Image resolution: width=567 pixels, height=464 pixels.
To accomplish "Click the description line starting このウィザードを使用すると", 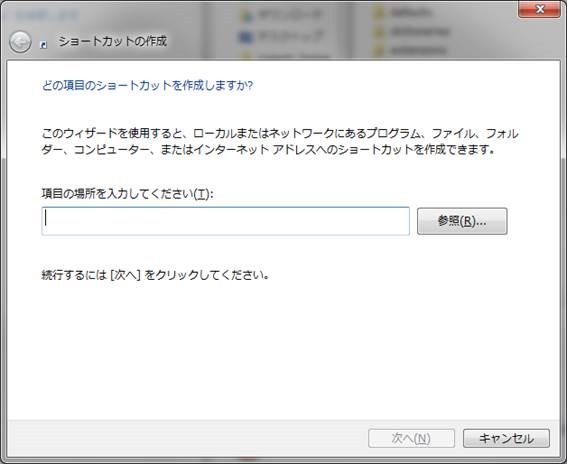I will (280, 133).
